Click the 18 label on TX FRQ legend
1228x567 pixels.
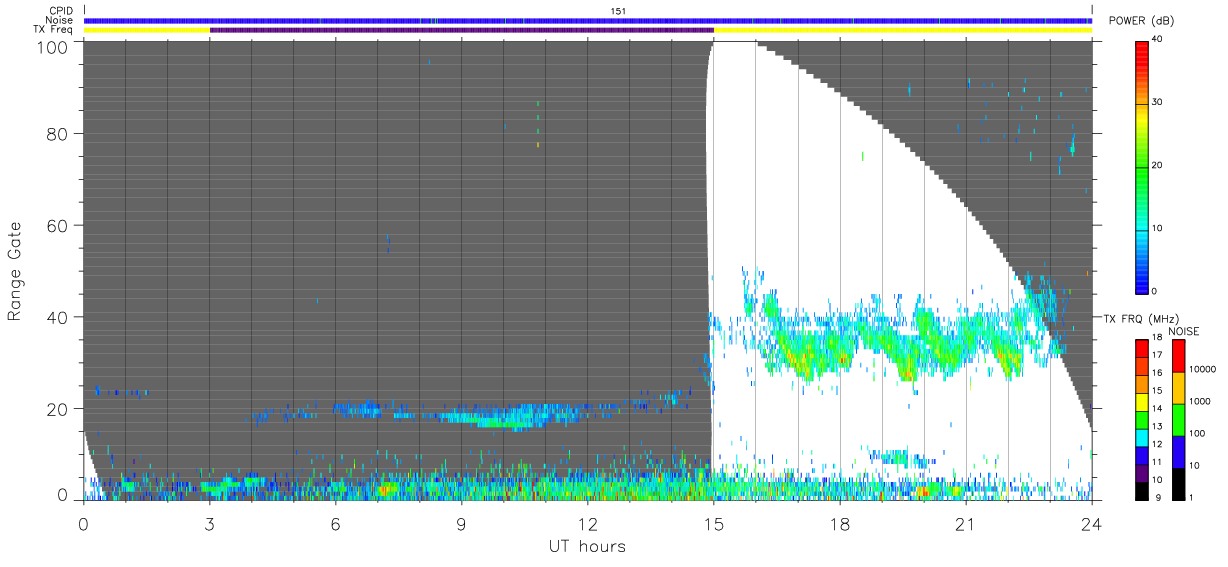(1157, 339)
